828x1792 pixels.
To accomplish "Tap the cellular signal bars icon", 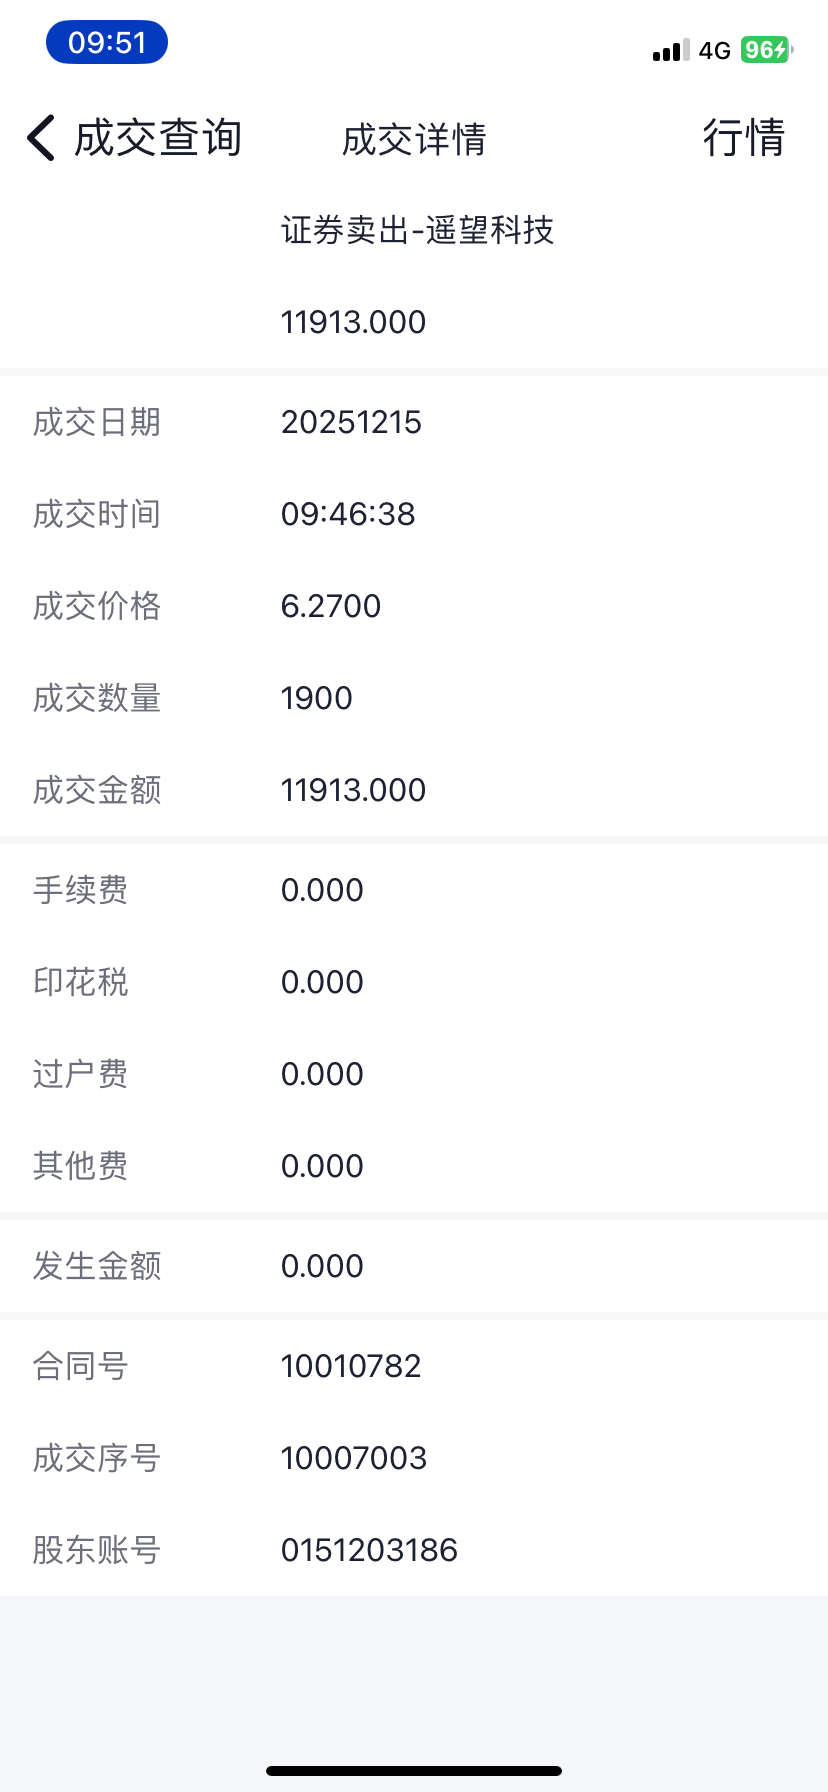I will tap(671, 51).
